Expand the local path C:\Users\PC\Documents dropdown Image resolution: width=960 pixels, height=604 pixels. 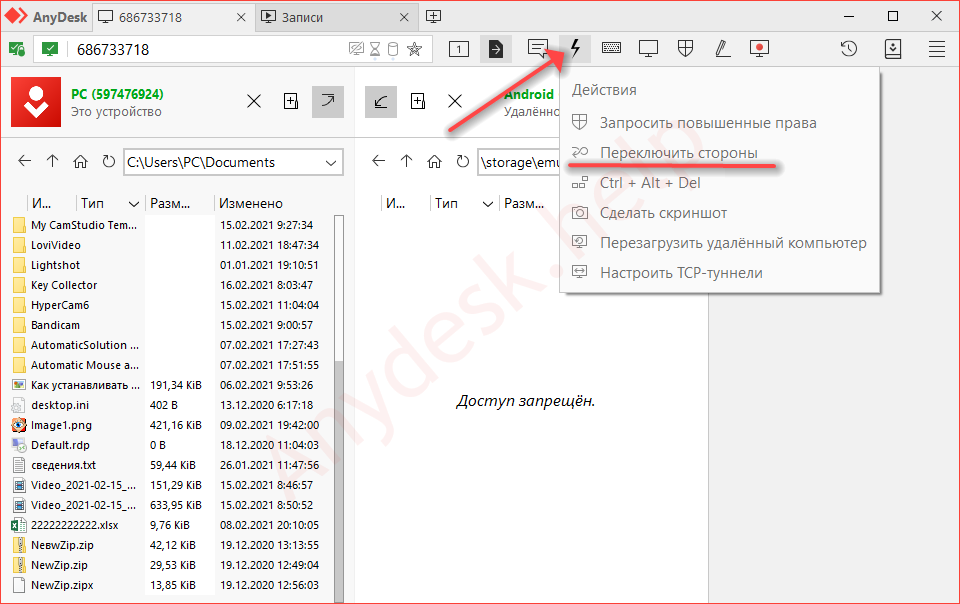(331, 162)
